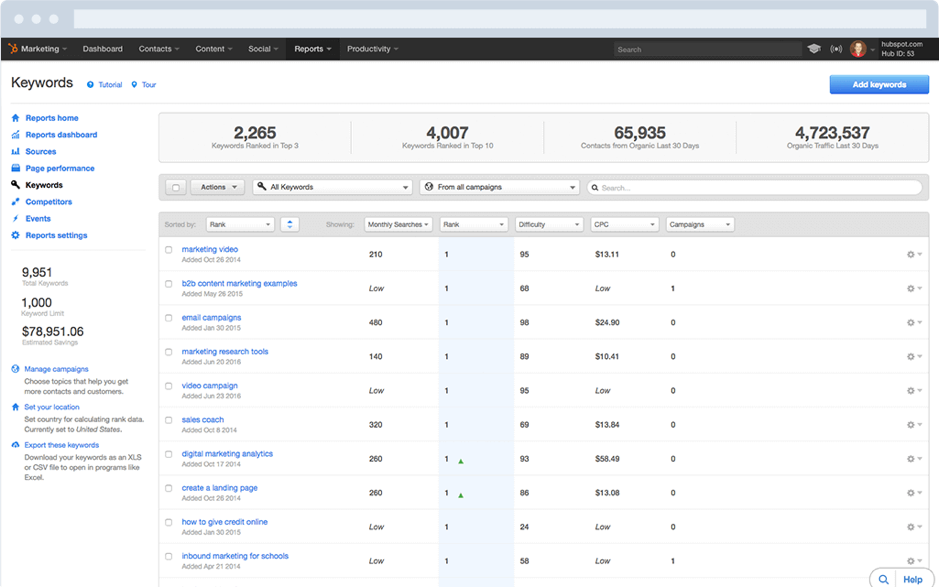
Task: Click the Add keywords button
Action: click(878, 85)
